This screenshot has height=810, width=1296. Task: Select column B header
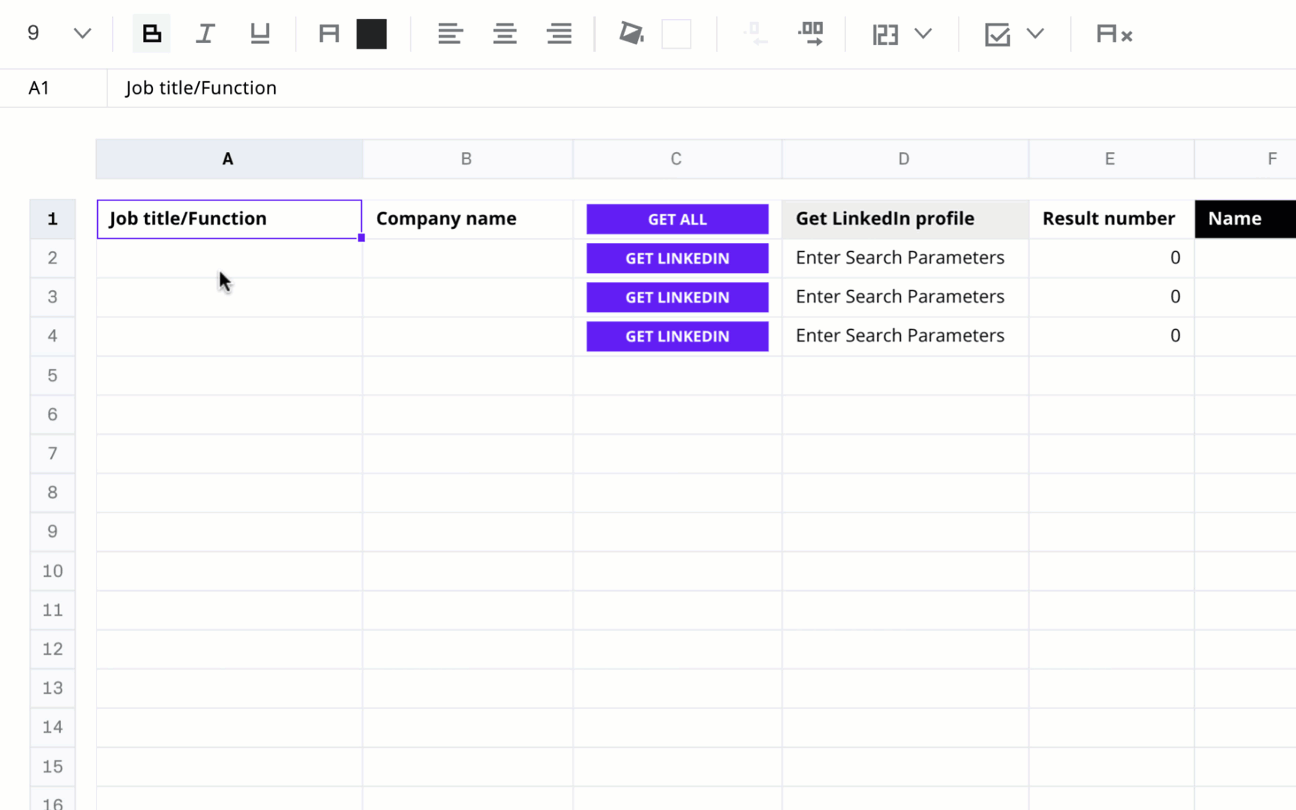pos(467,159)
